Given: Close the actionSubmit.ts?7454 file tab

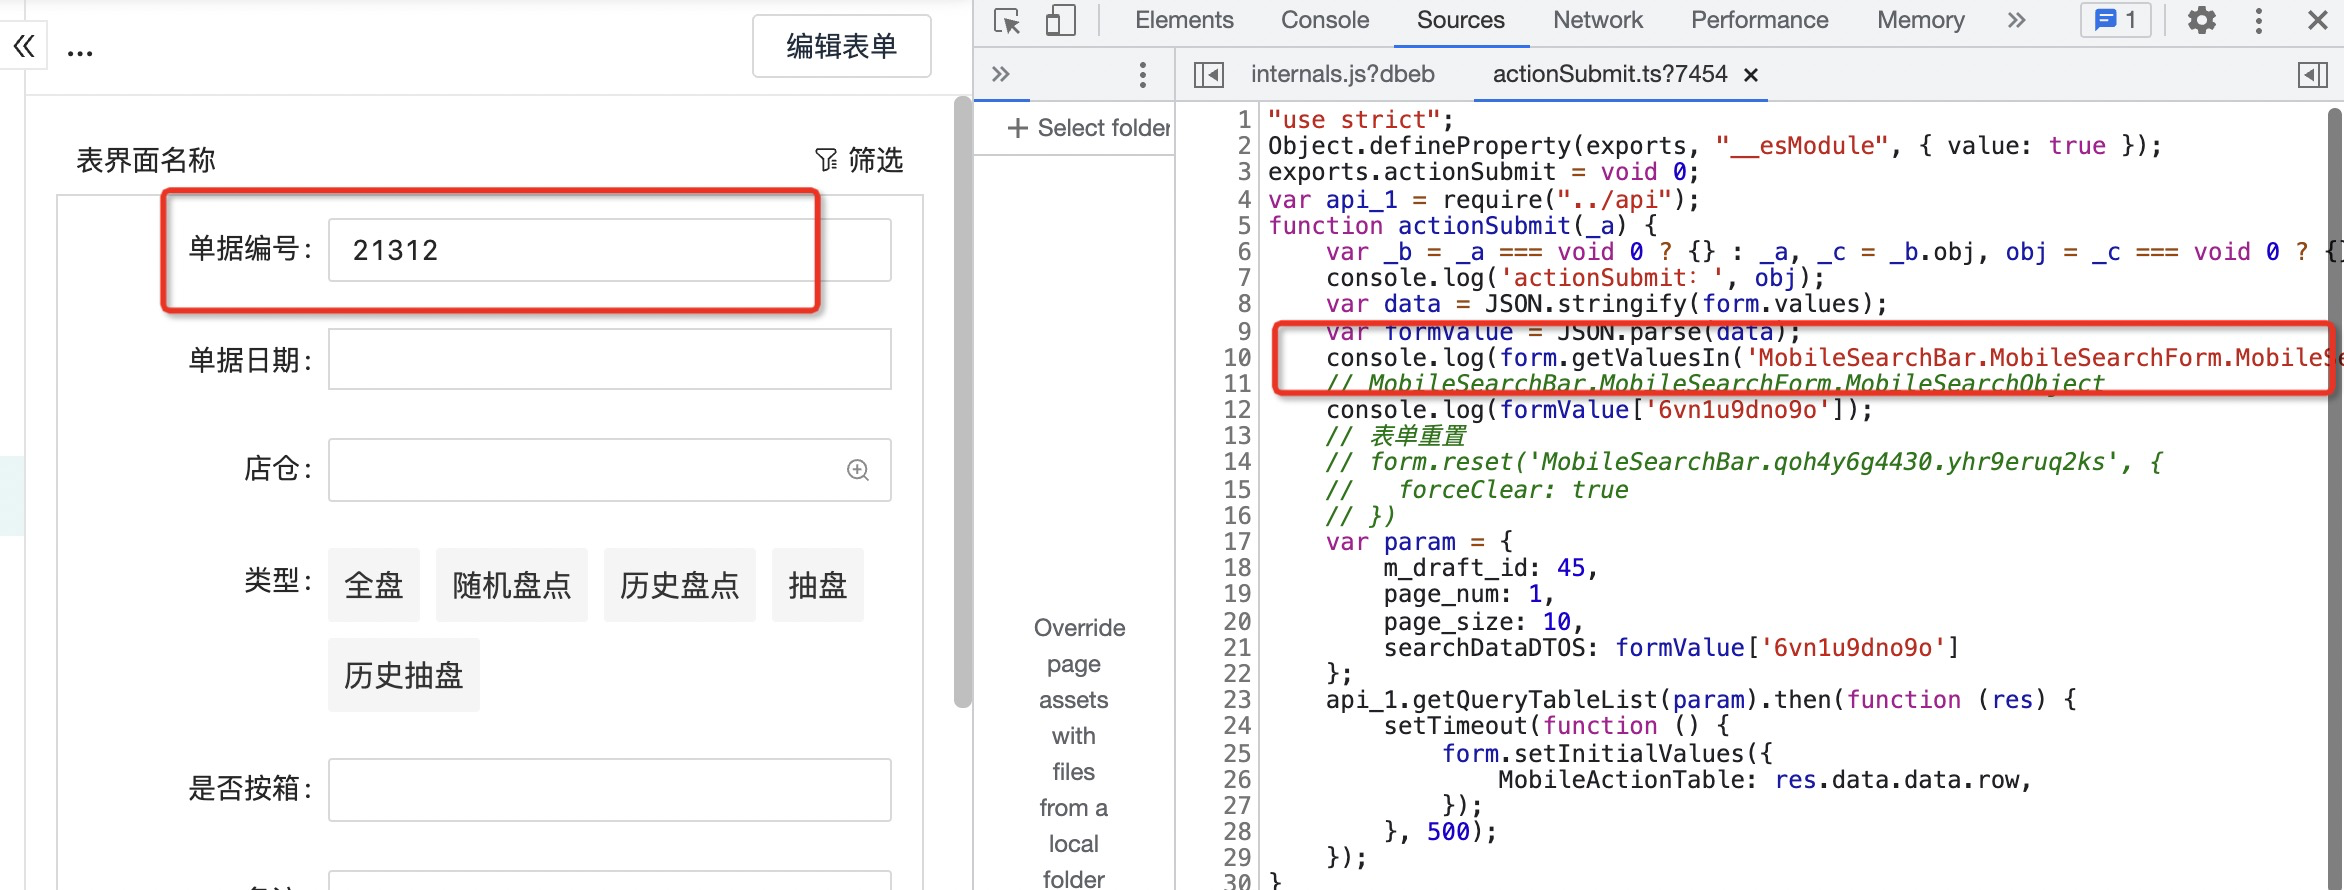Looking at the screenshot, I should click(x=1751, y=75).
